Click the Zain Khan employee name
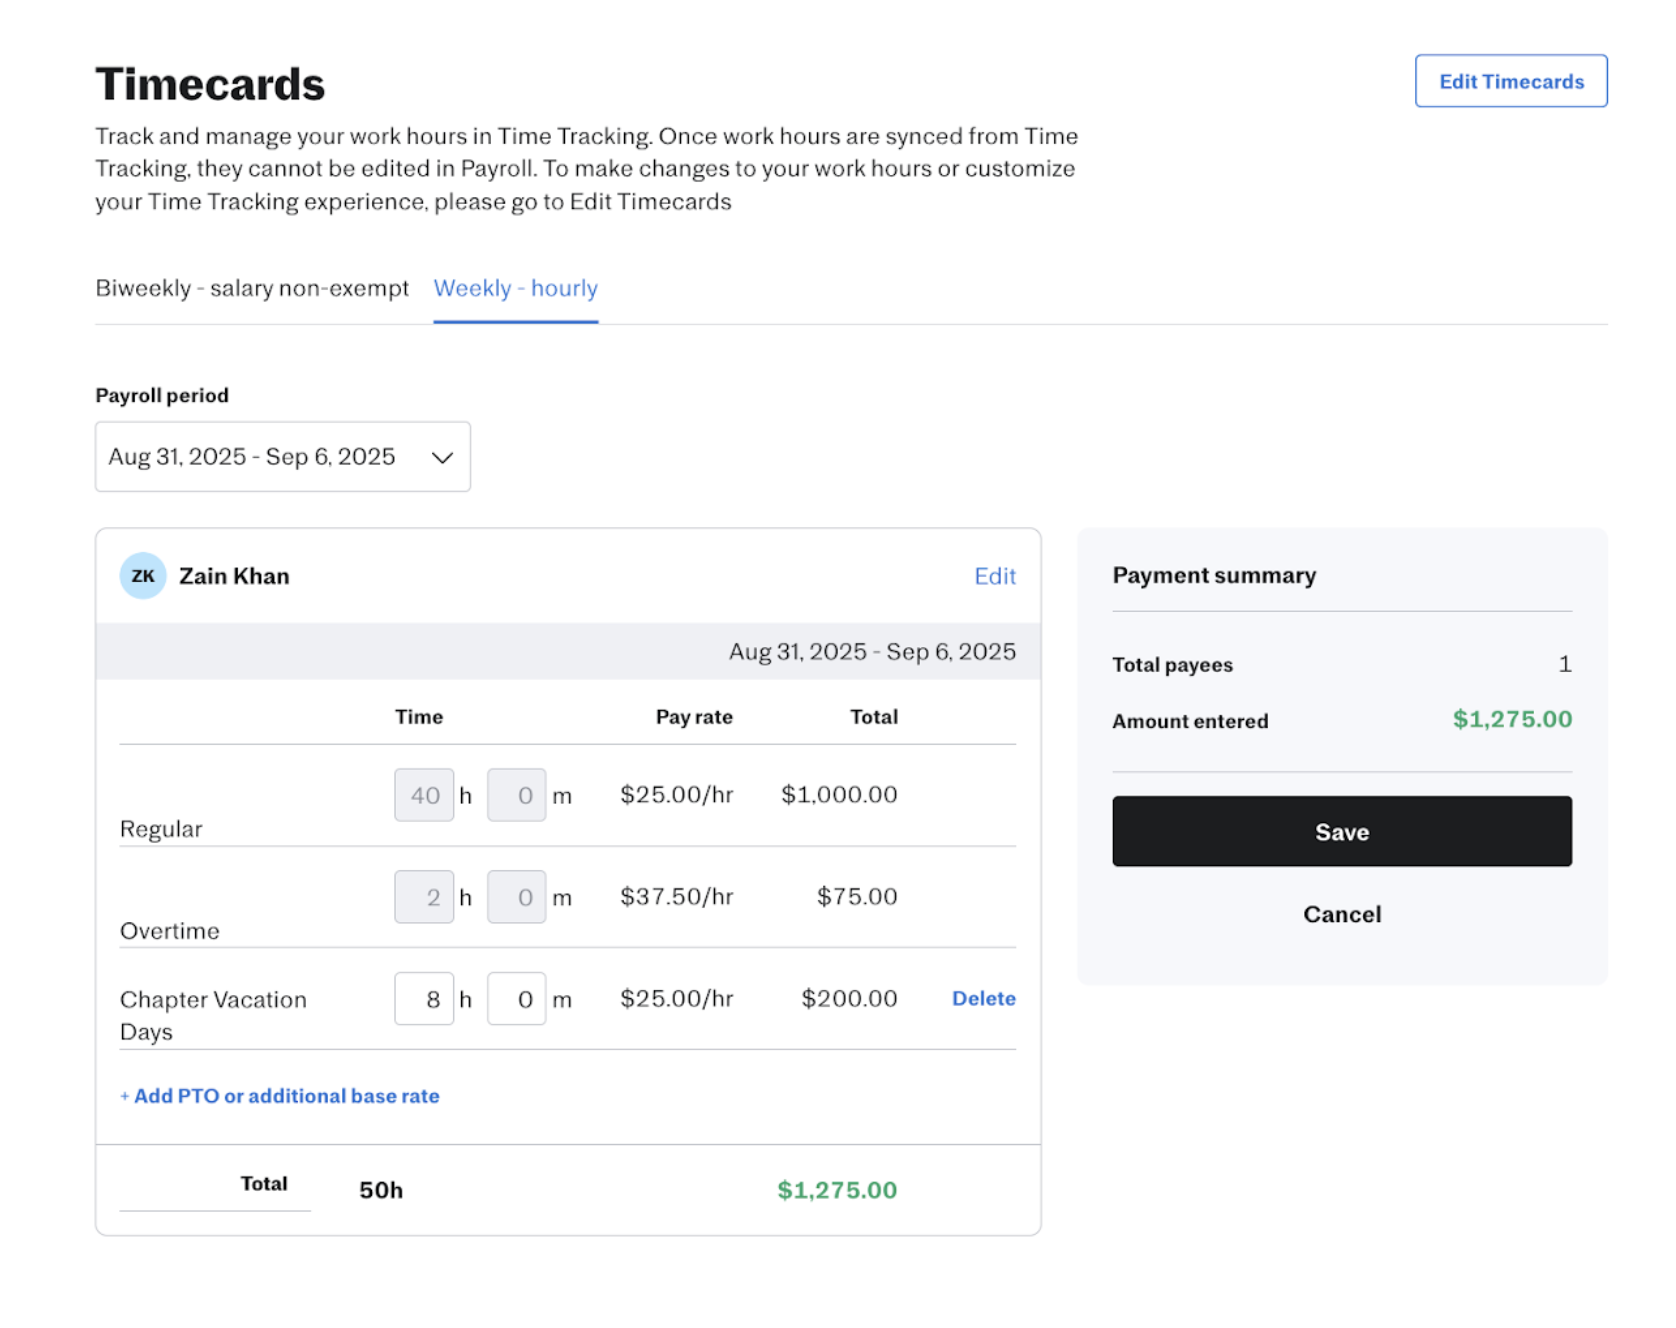This screenshot has height=1328, width=1676. point(234,576)
